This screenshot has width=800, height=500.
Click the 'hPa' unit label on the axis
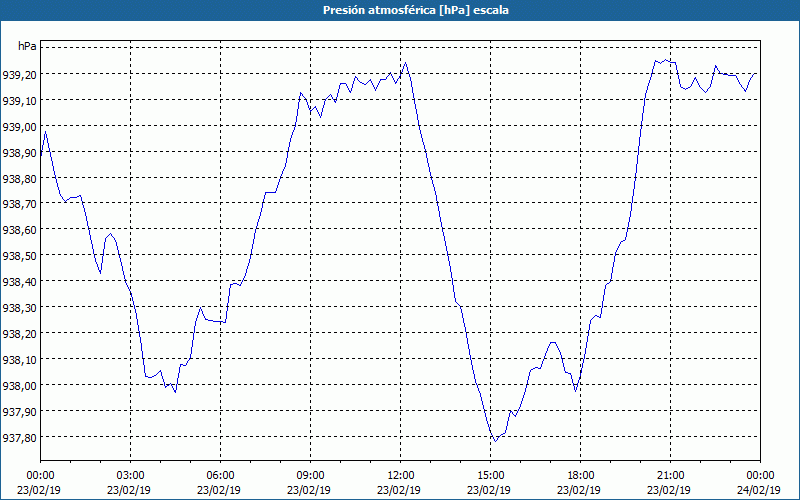coord(27,46)
